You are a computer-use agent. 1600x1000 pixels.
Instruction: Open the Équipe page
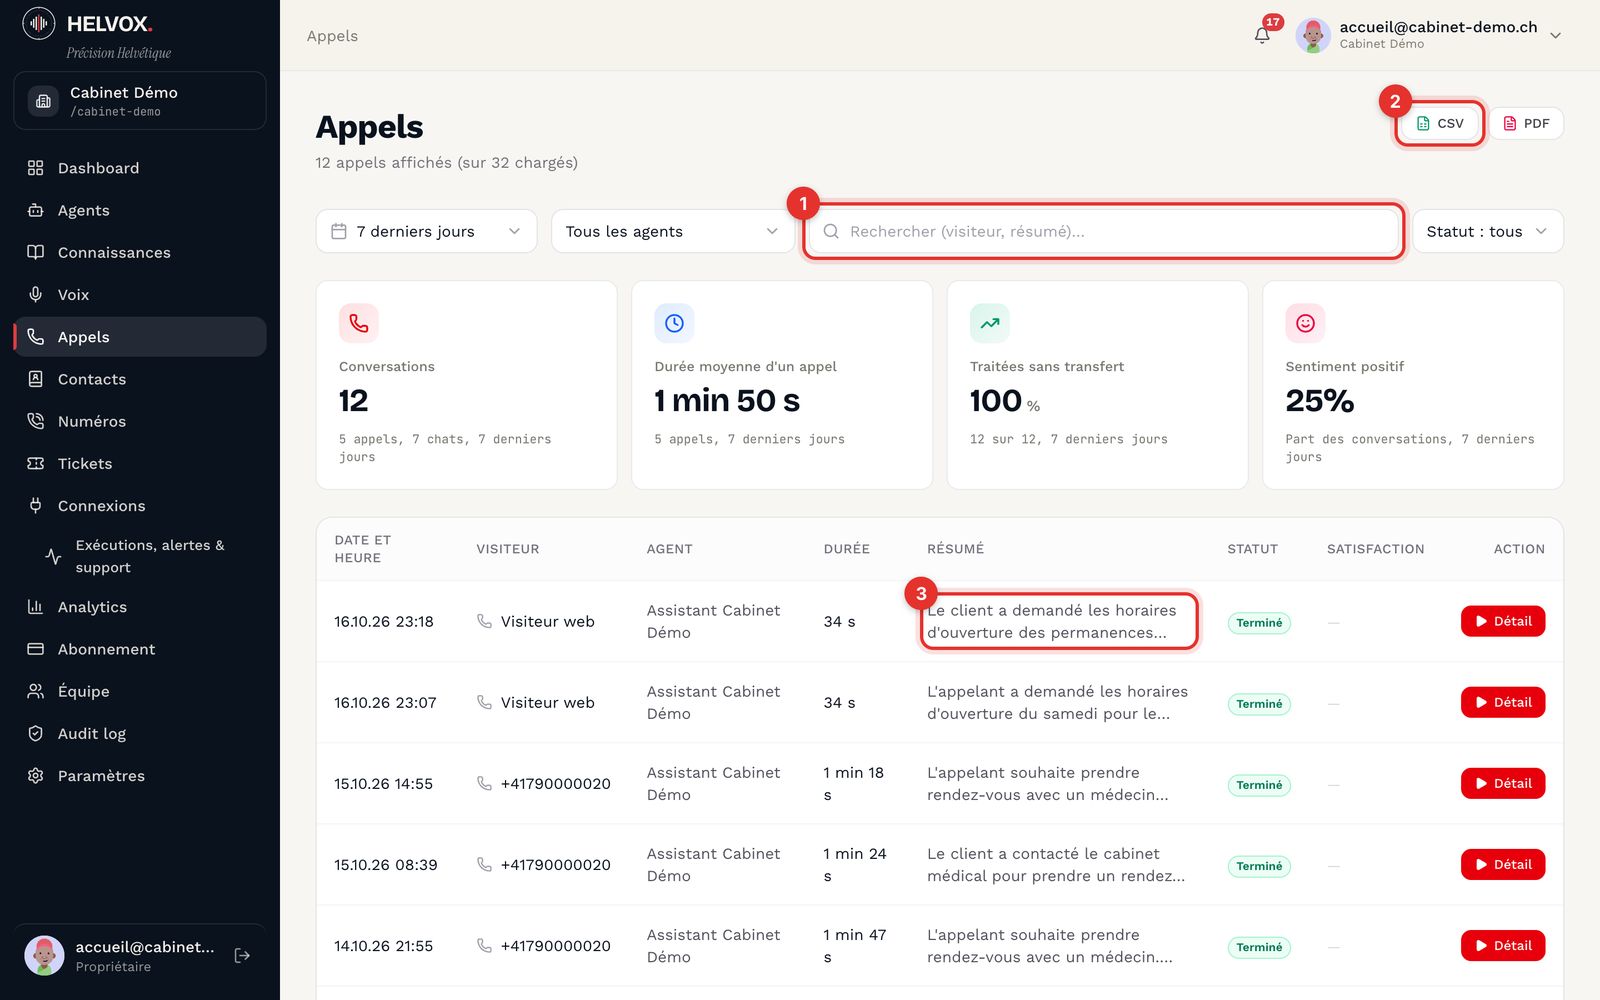(x=140, y=691)
